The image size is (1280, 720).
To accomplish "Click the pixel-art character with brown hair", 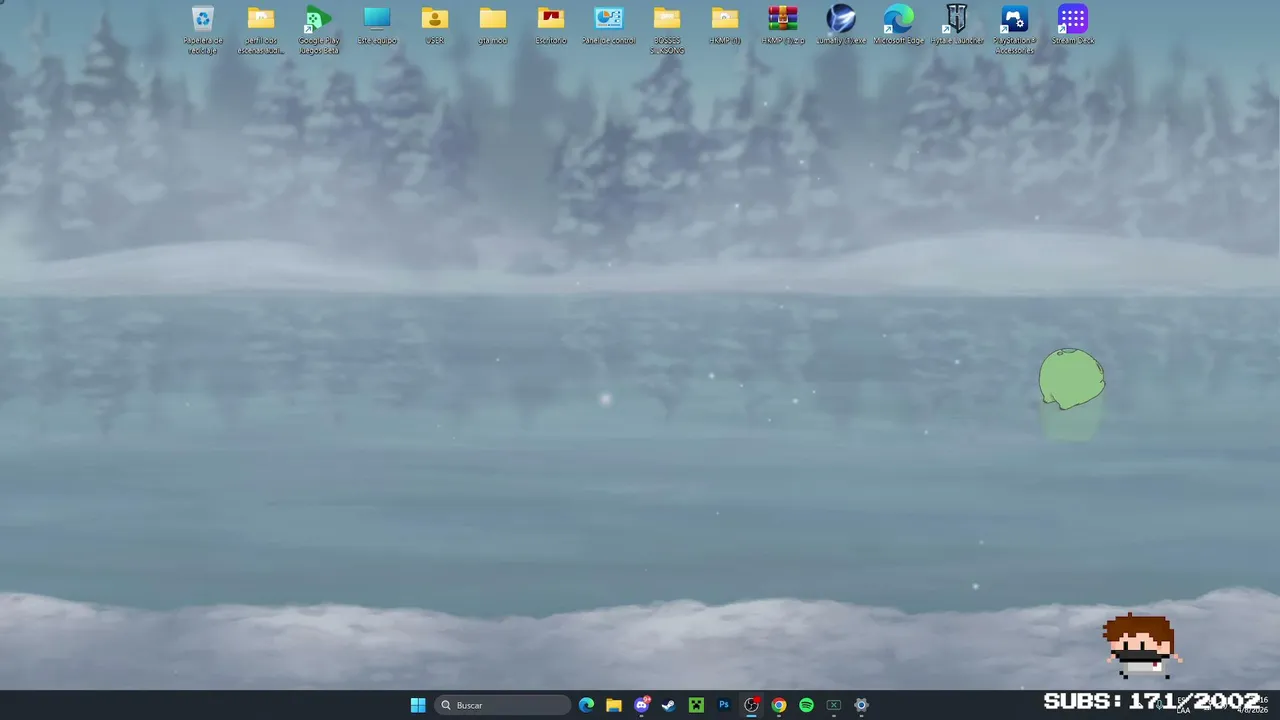I will coord(1141,646).
